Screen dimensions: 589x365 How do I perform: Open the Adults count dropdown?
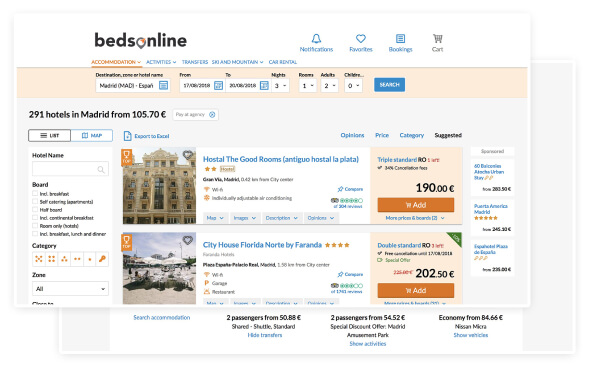tap(329, 86)
